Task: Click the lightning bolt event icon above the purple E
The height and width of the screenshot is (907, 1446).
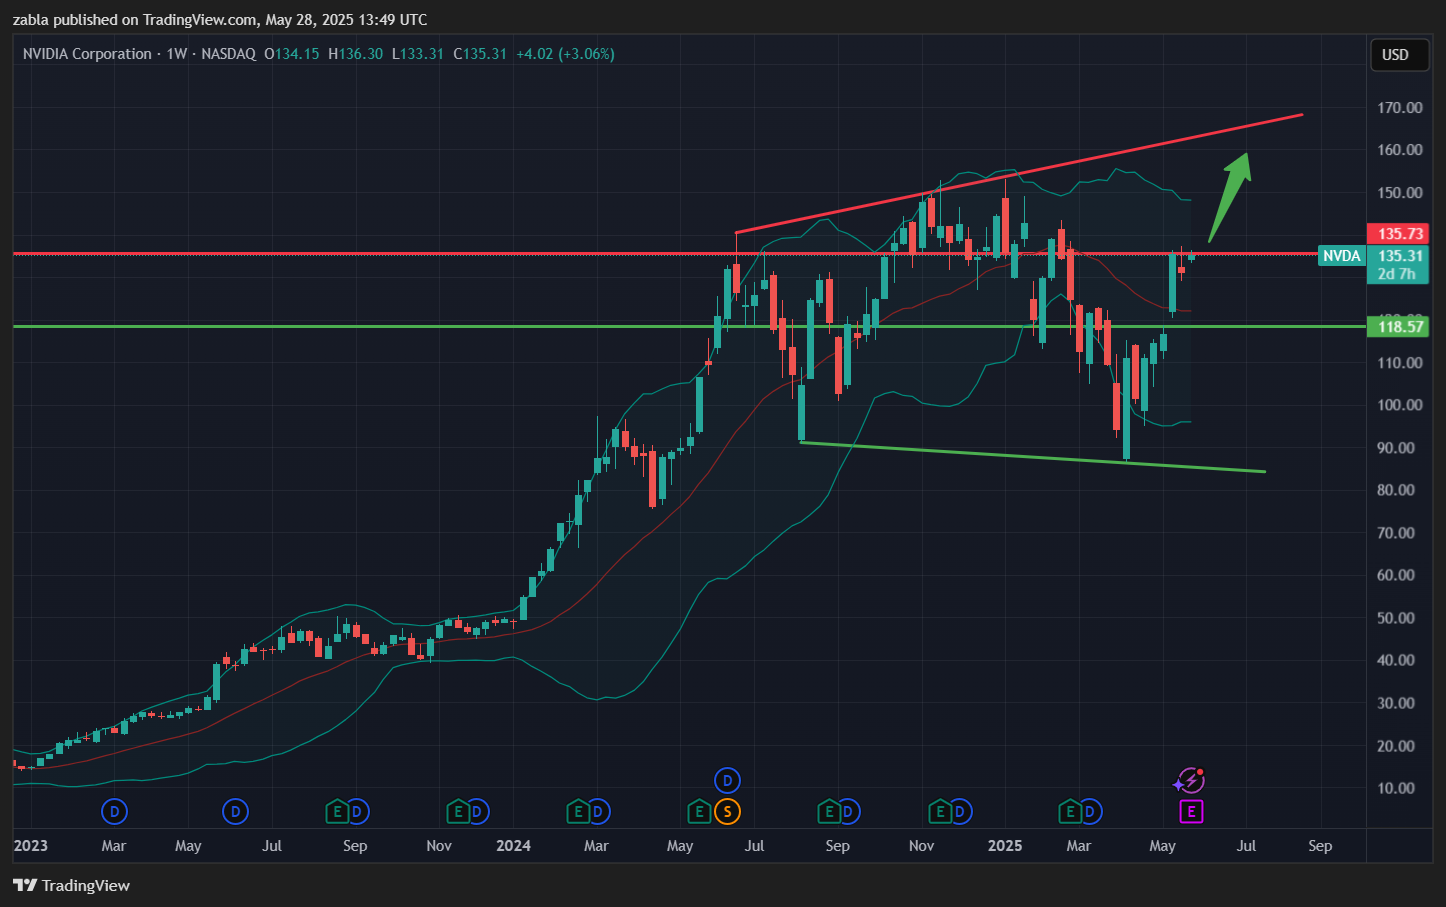Action: coord(1189,780)
